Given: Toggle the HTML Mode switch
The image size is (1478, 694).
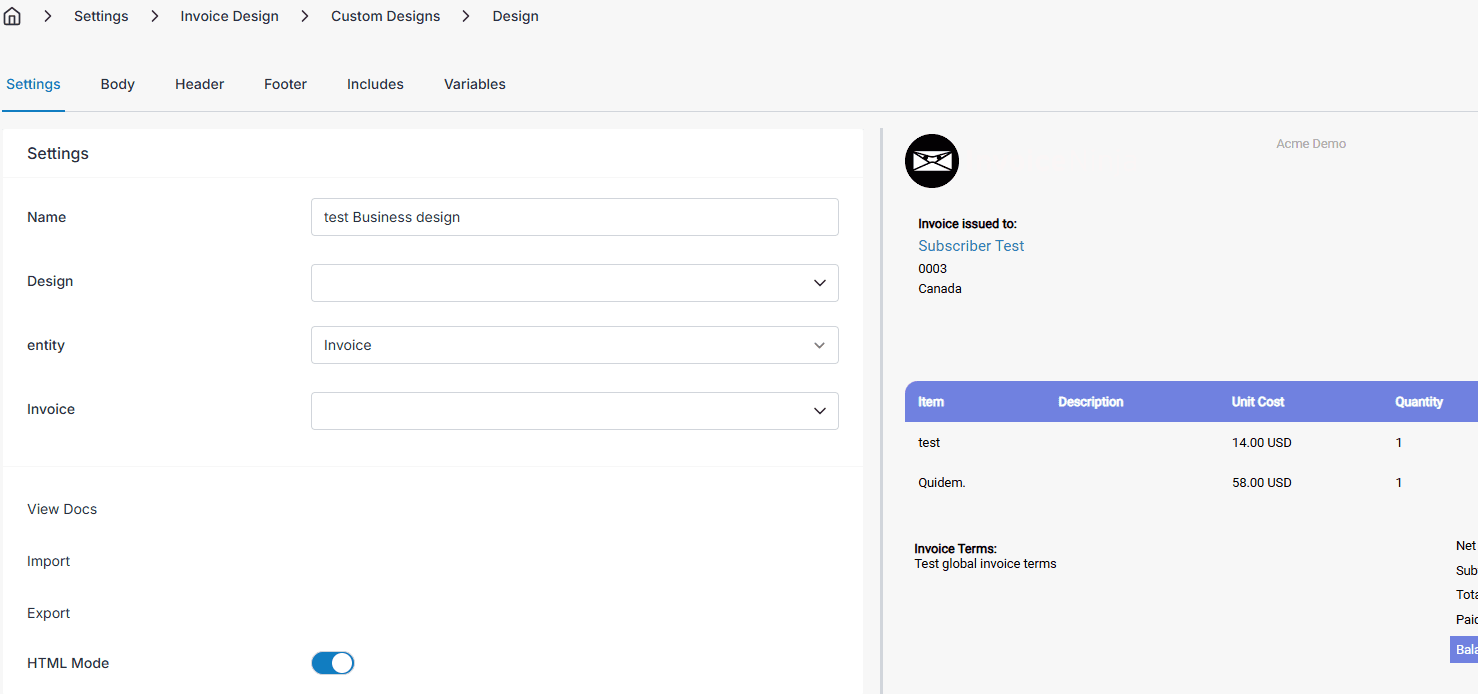Looking at the screenshot, I should [x=333, y=663].
